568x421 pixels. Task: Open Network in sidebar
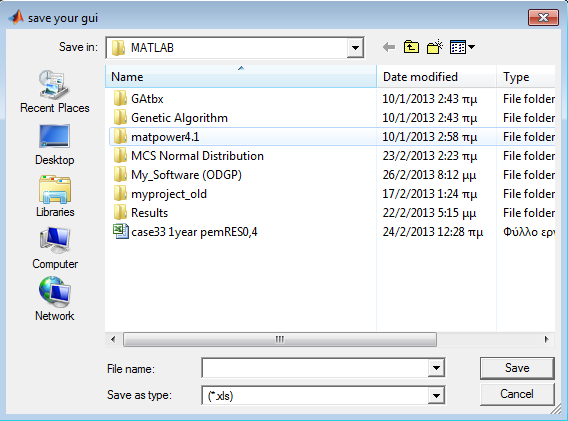point(54,299)
